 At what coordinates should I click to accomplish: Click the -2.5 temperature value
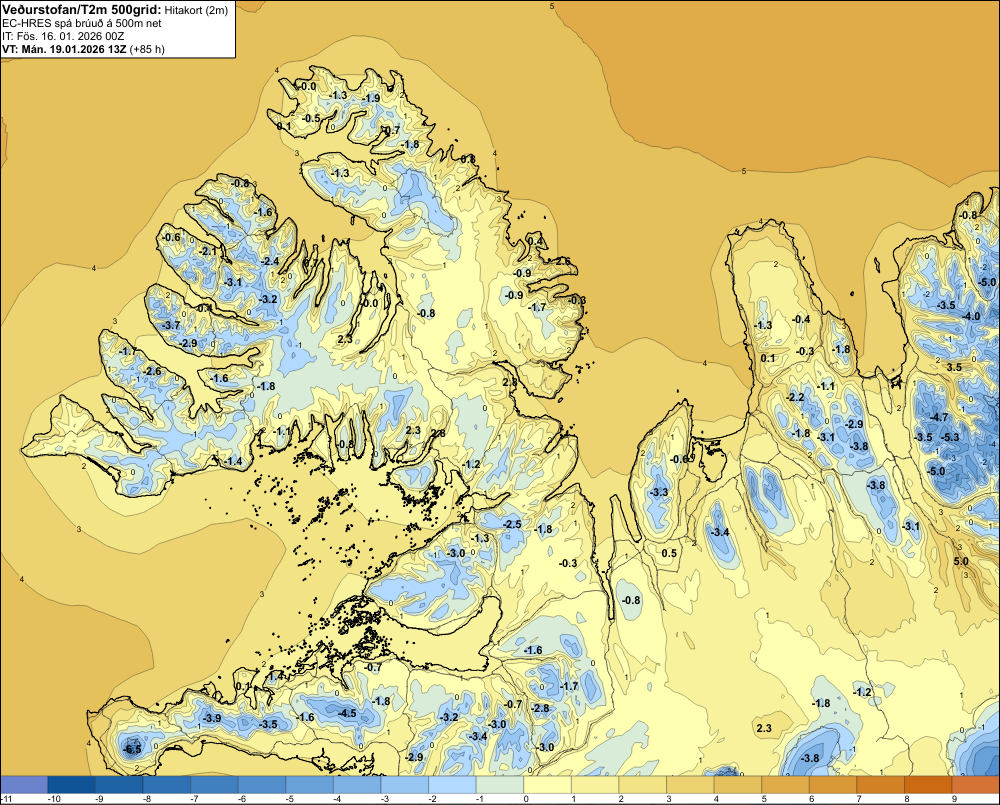[x=513, y=524]
